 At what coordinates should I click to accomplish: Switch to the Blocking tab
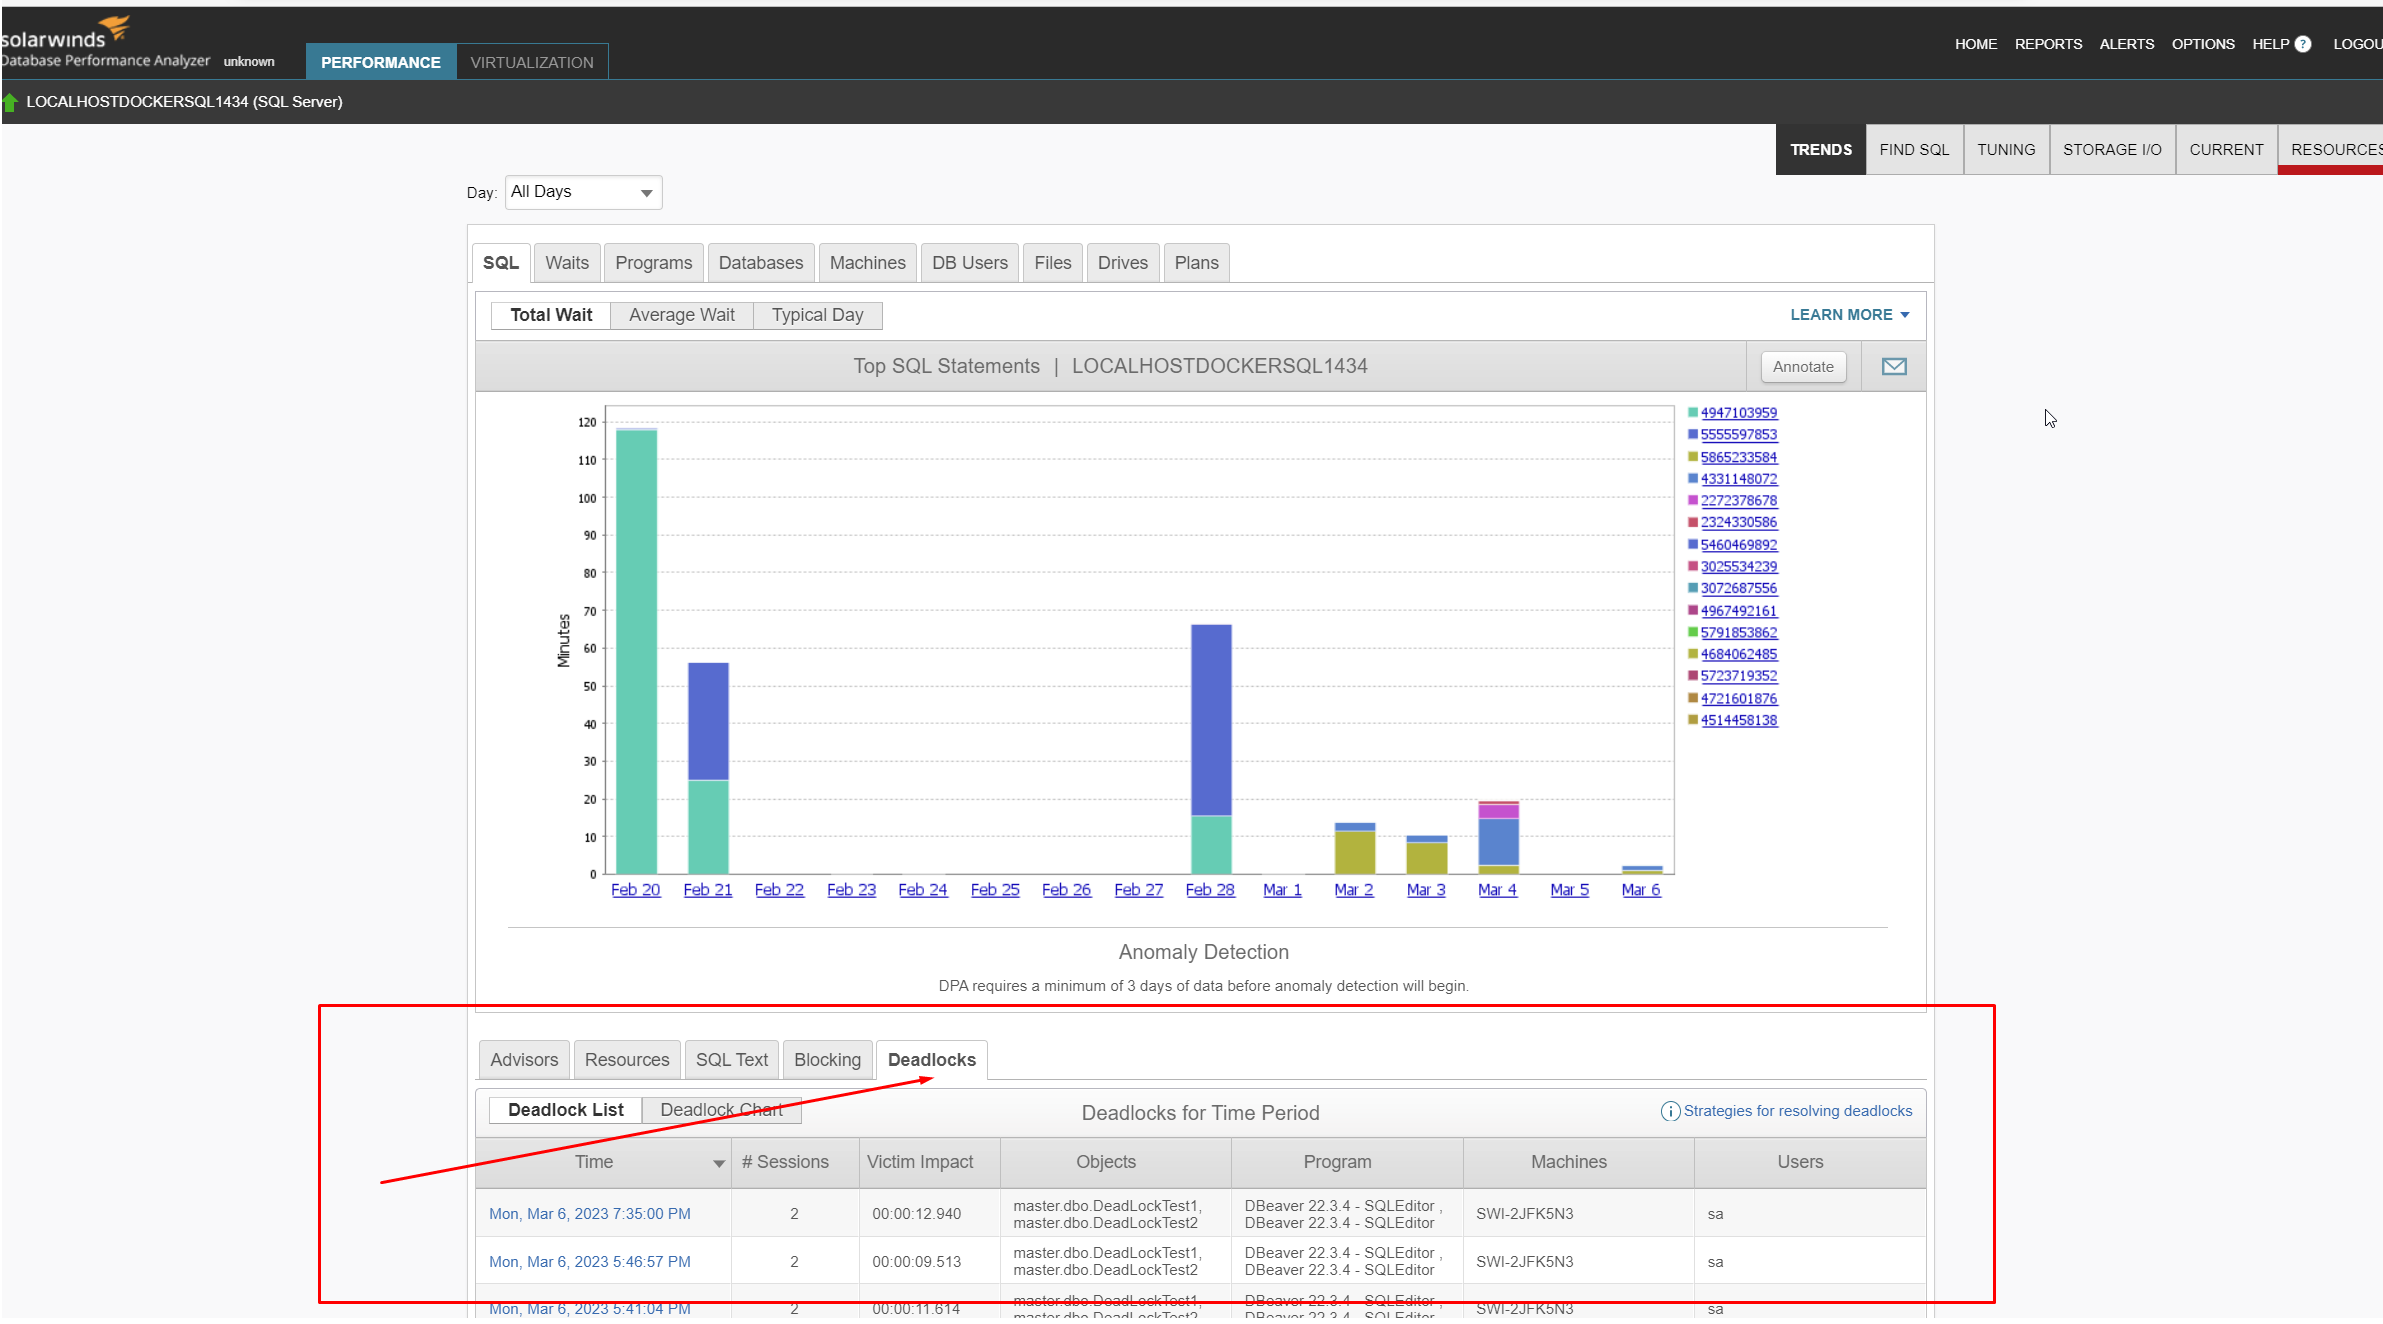tap(826, 1060)
